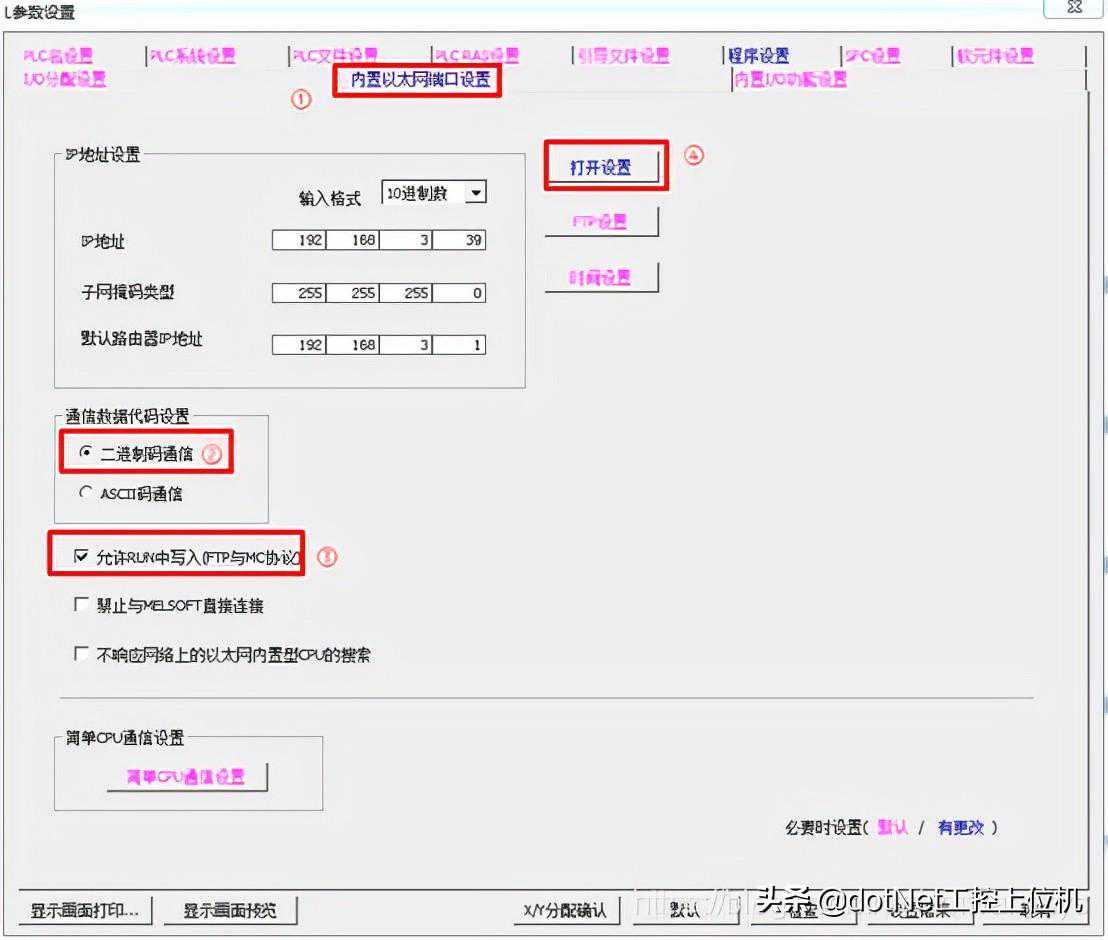Click the 简单CPU通信设置 button
The height and width of the screenshot is (940, 1108).
pos(187,777)
